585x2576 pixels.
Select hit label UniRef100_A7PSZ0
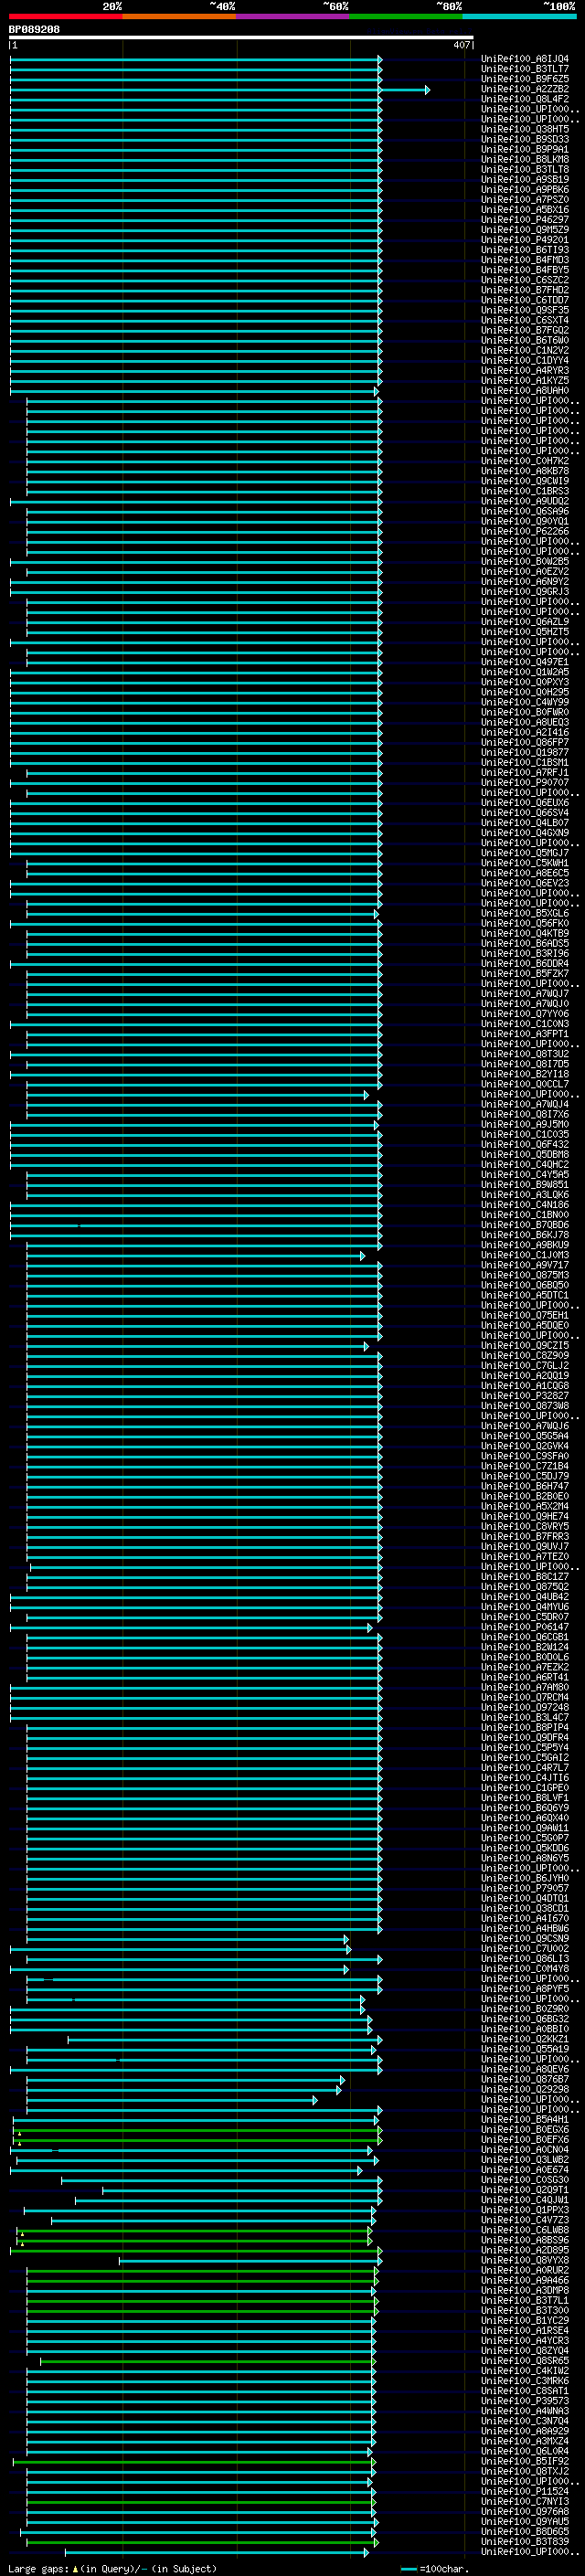coord(524,200)
